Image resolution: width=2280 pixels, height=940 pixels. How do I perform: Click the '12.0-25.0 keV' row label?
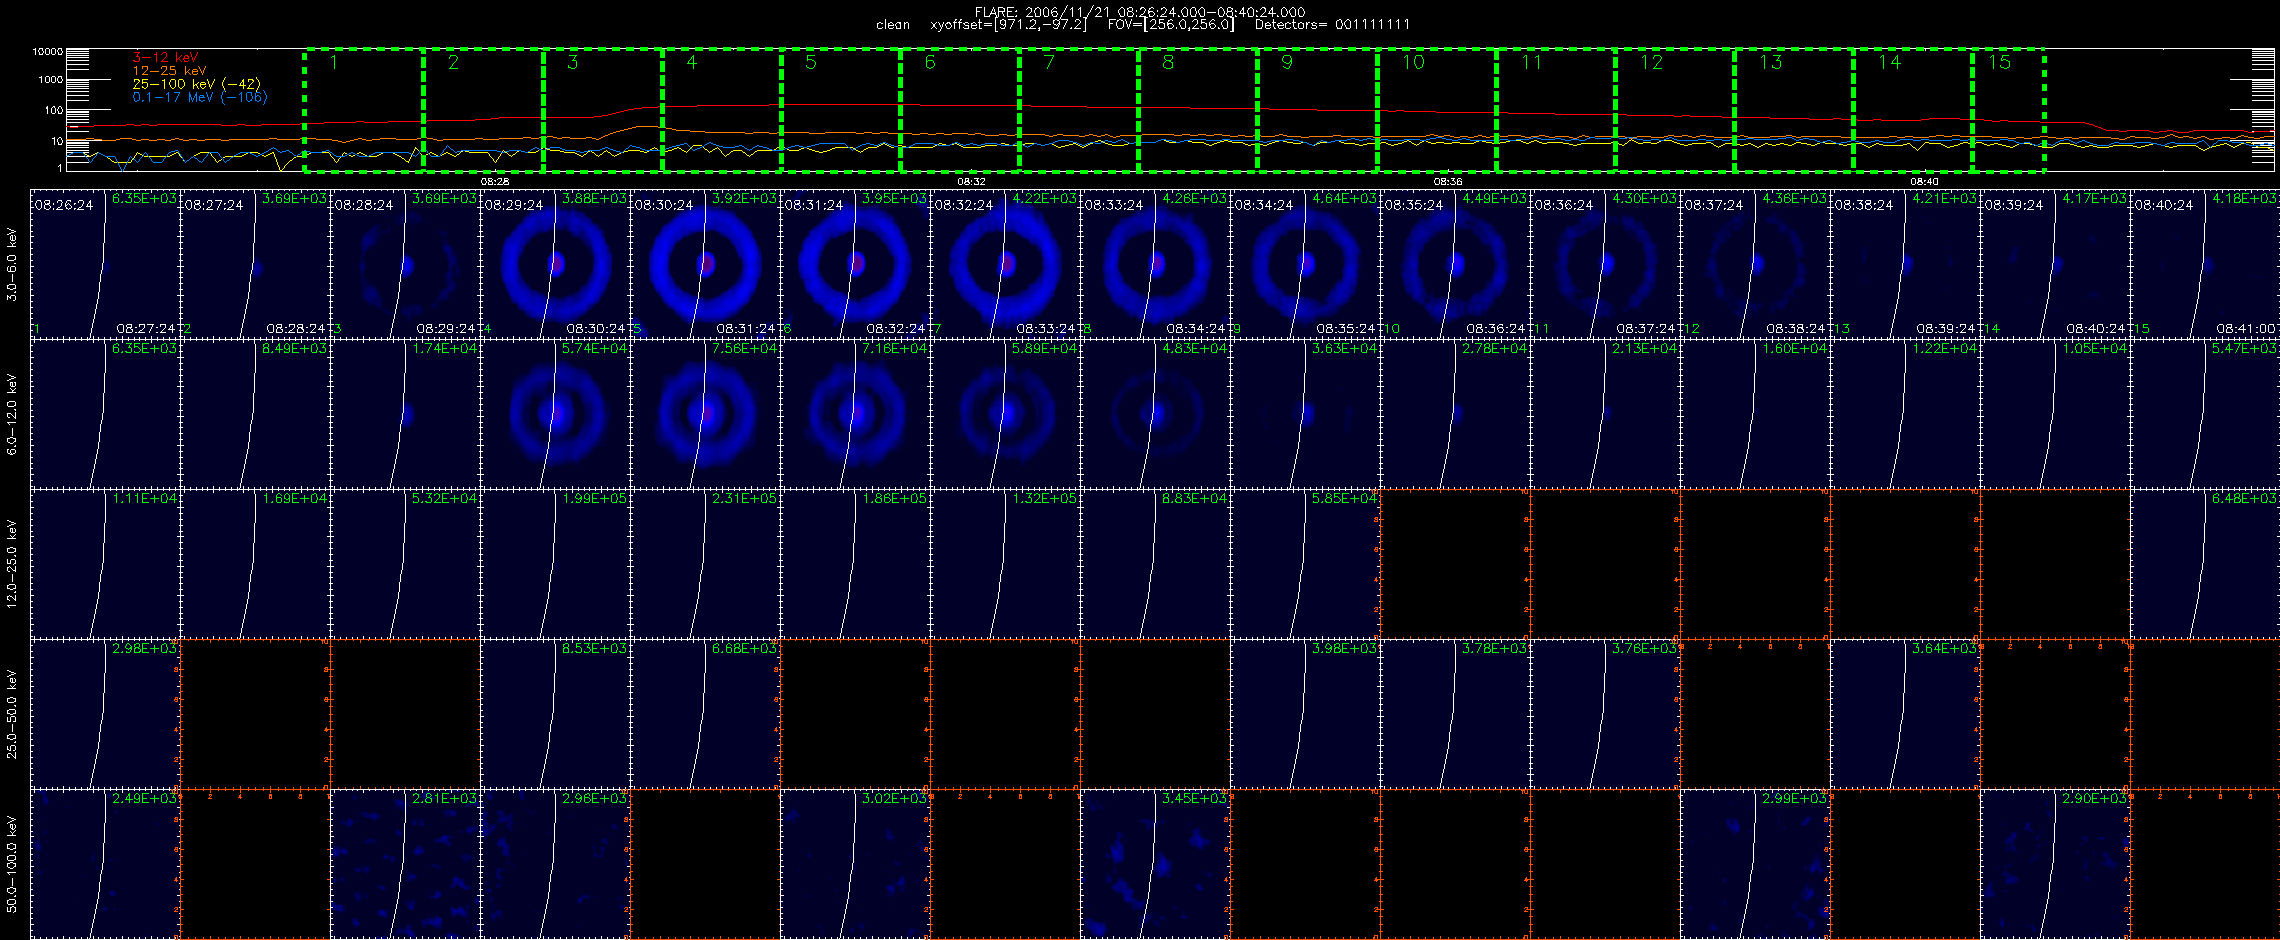(x=12, y=564)
